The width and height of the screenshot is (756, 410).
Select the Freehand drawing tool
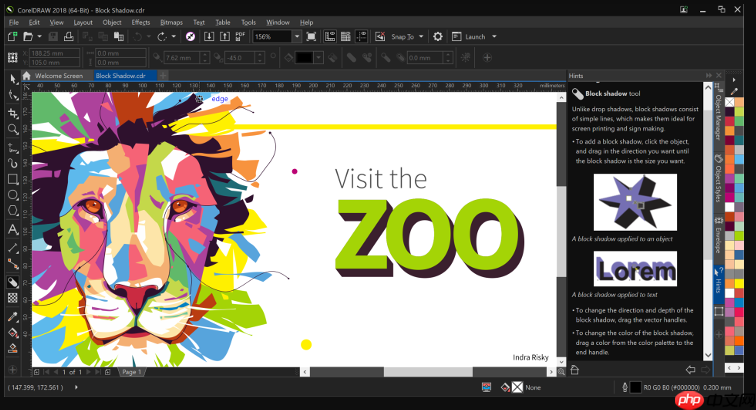[x=13, y=147]
